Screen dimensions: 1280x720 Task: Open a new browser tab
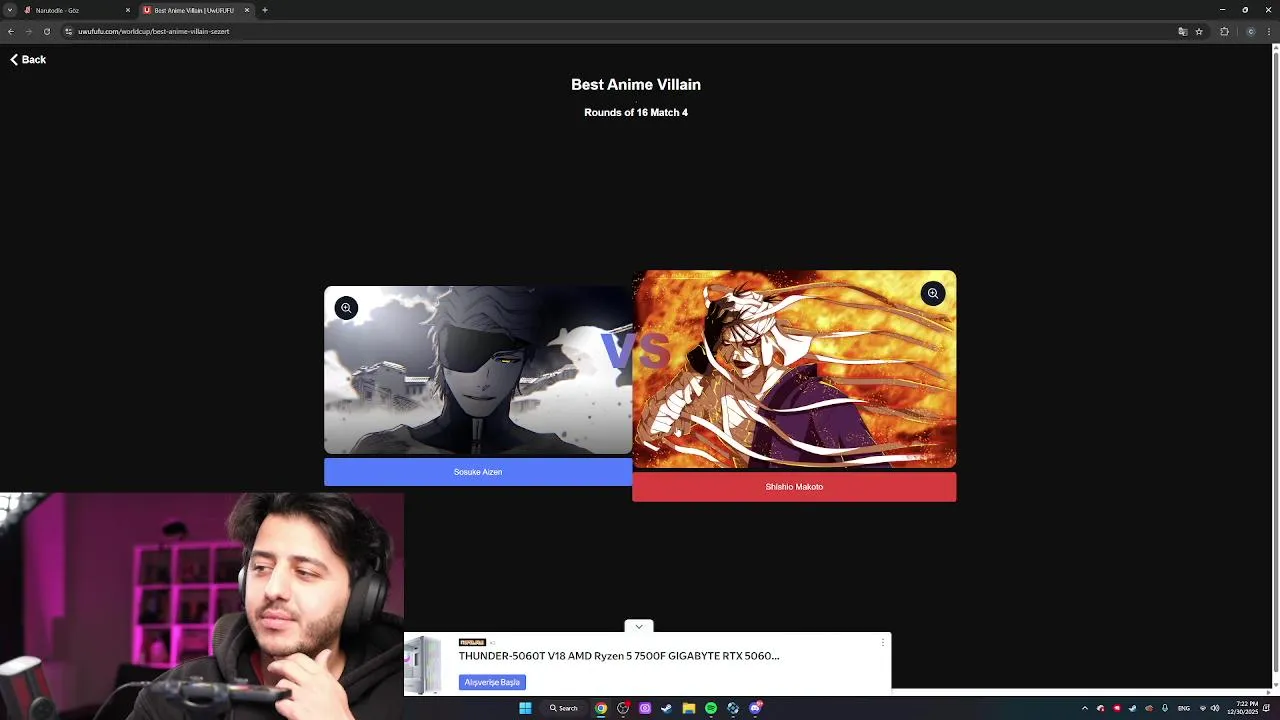tap(265, 10)
